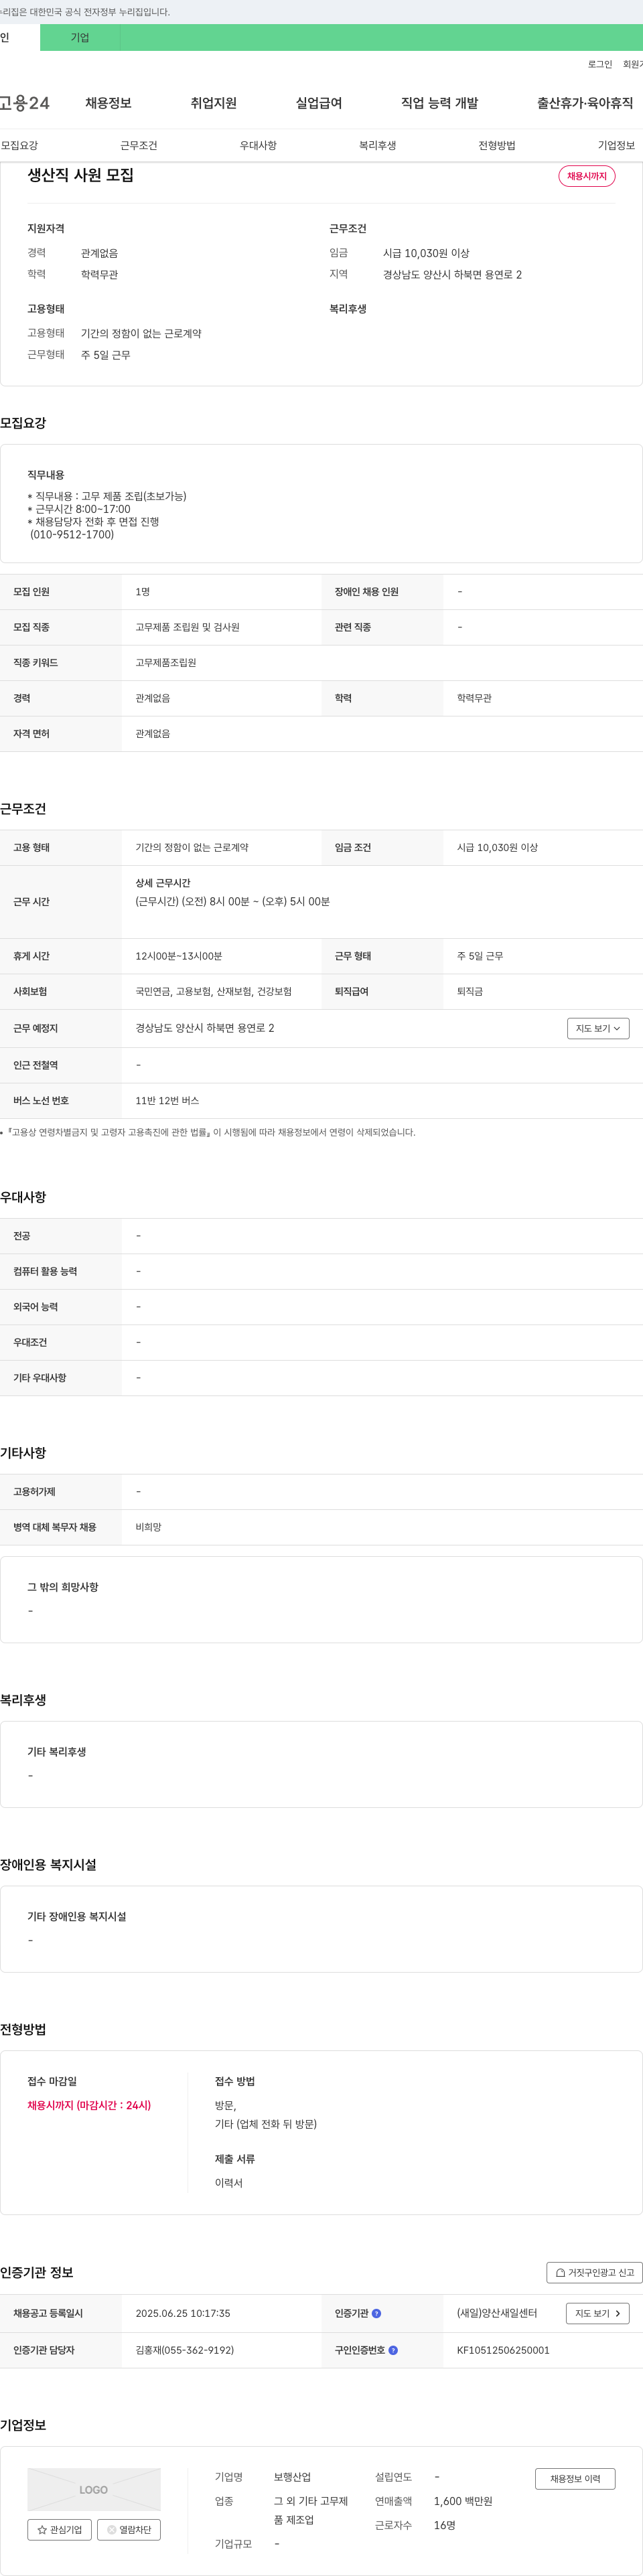This screenshot has width=643, height=2576.
Task: Jump to the 기업정보 section tab
Action: pos(616,145)
